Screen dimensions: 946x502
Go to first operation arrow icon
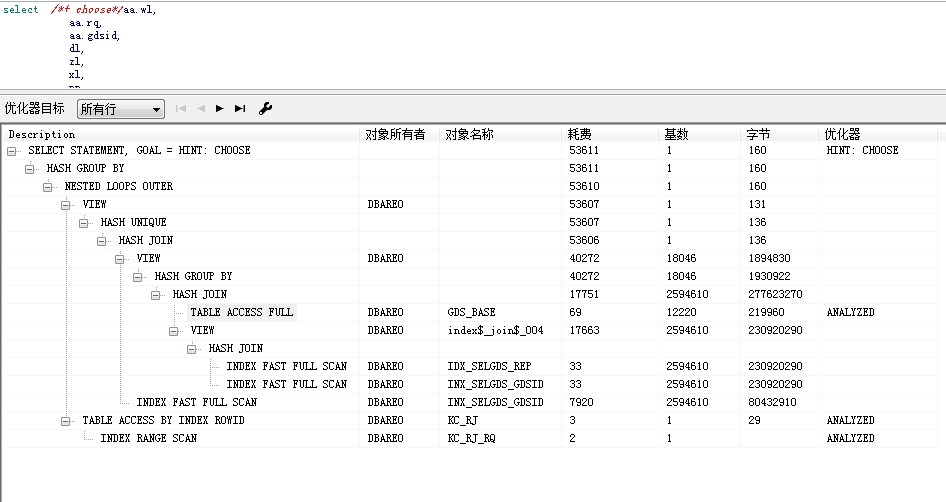click(180, 109)
